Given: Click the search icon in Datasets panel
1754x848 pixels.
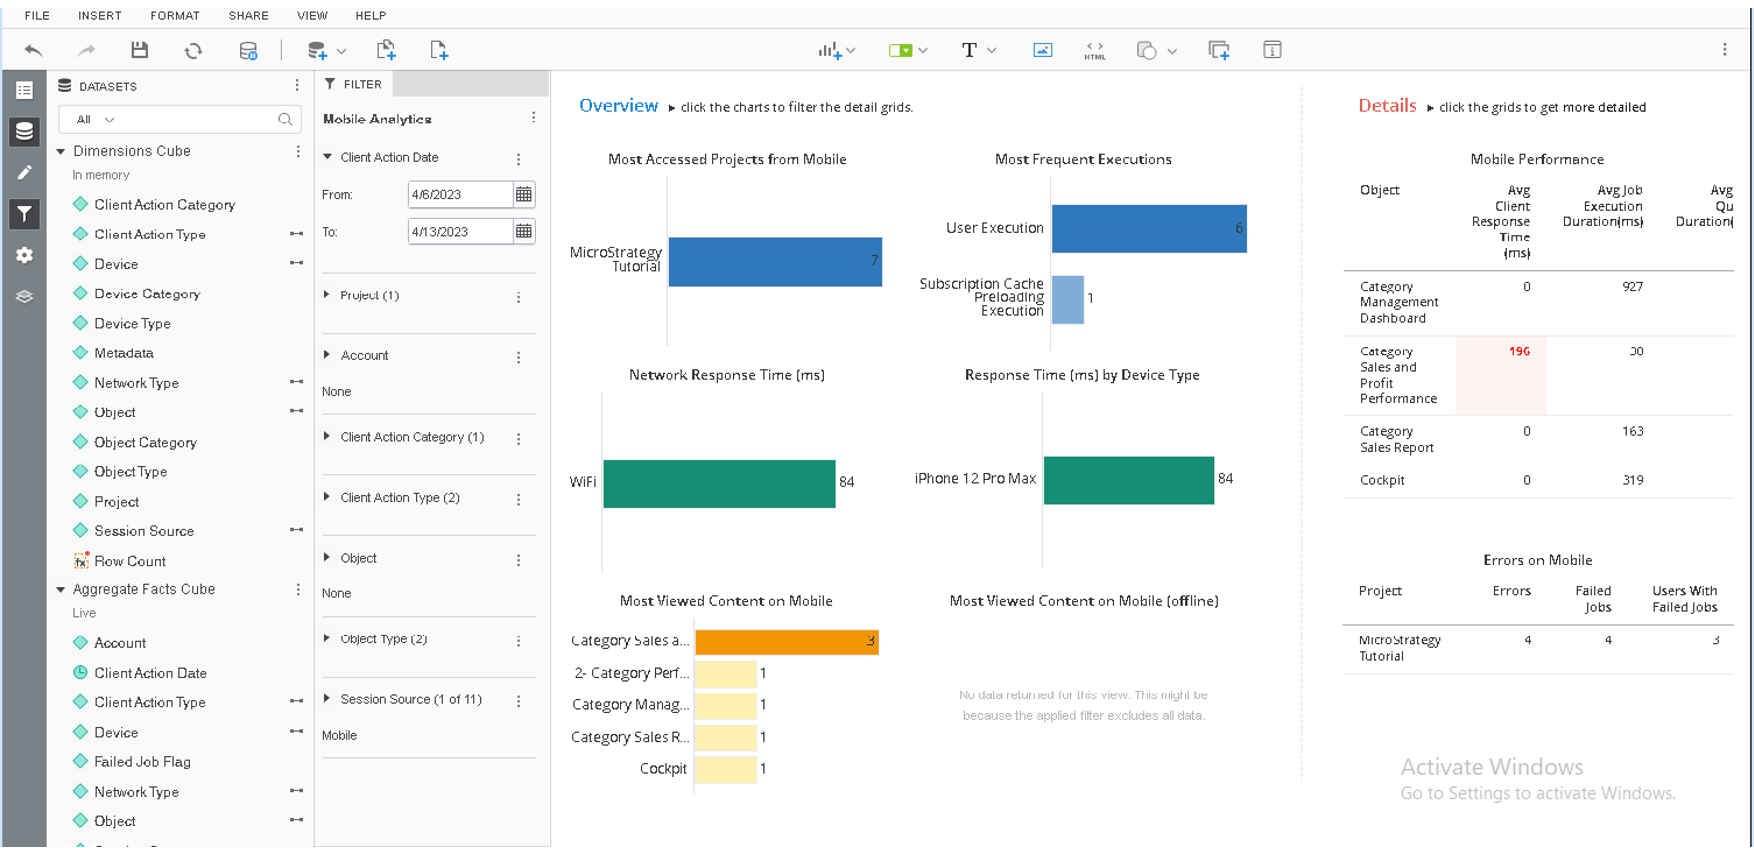Looking at the screenshot, I should (285, 120).
